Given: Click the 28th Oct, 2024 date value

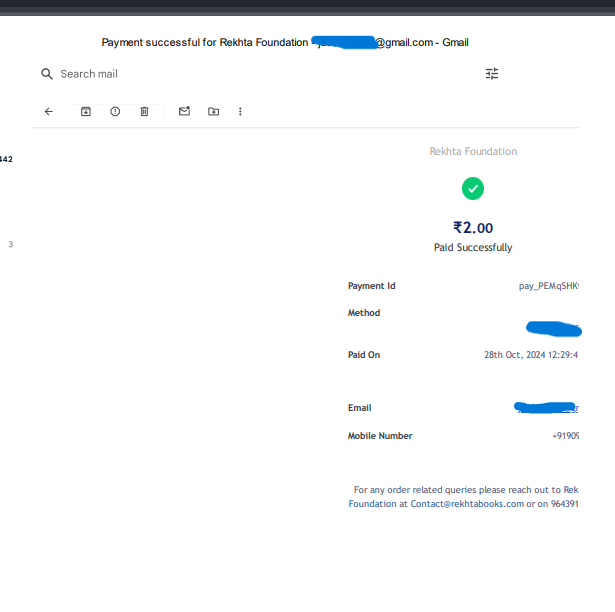Looking at the screenshot, I should point(531,355).
